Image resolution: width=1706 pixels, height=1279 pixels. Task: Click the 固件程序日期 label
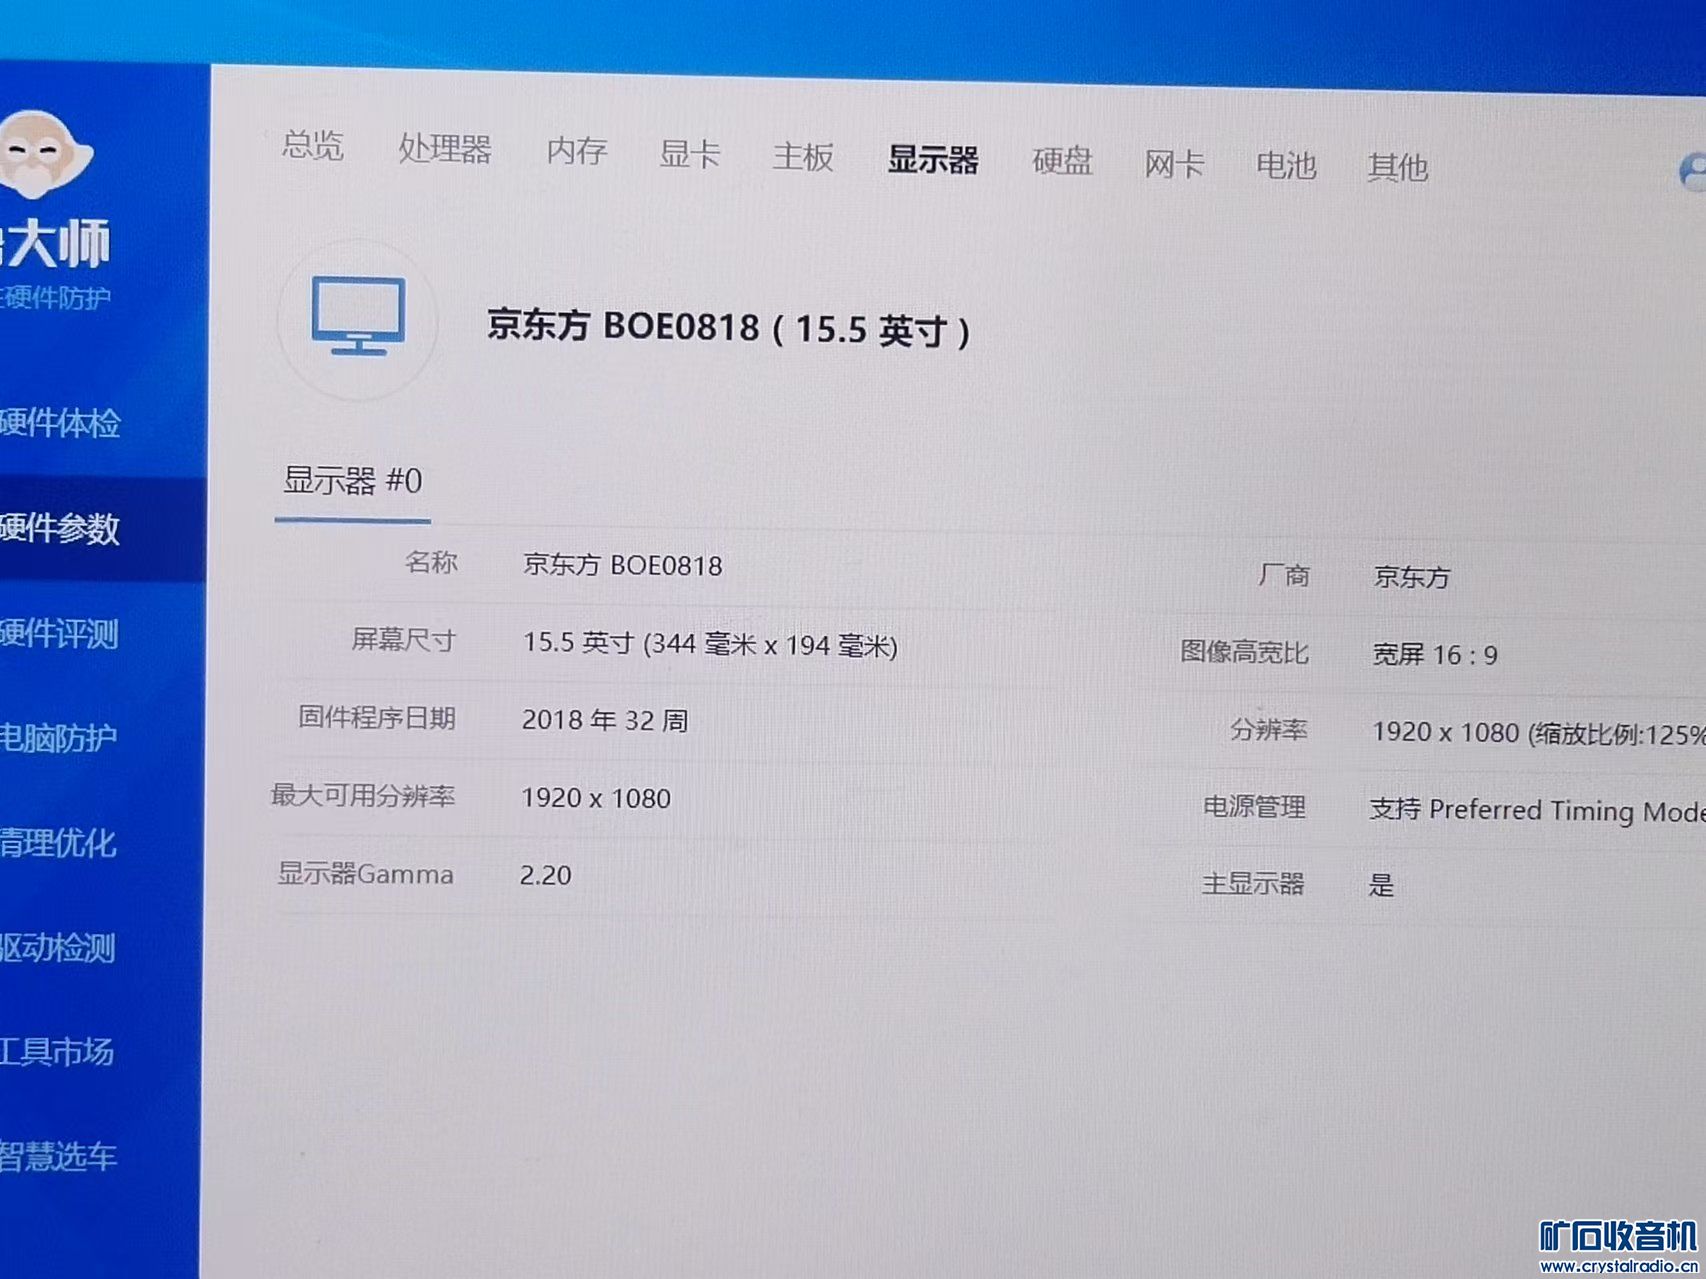pyautogui.click(x=376, y=718)
